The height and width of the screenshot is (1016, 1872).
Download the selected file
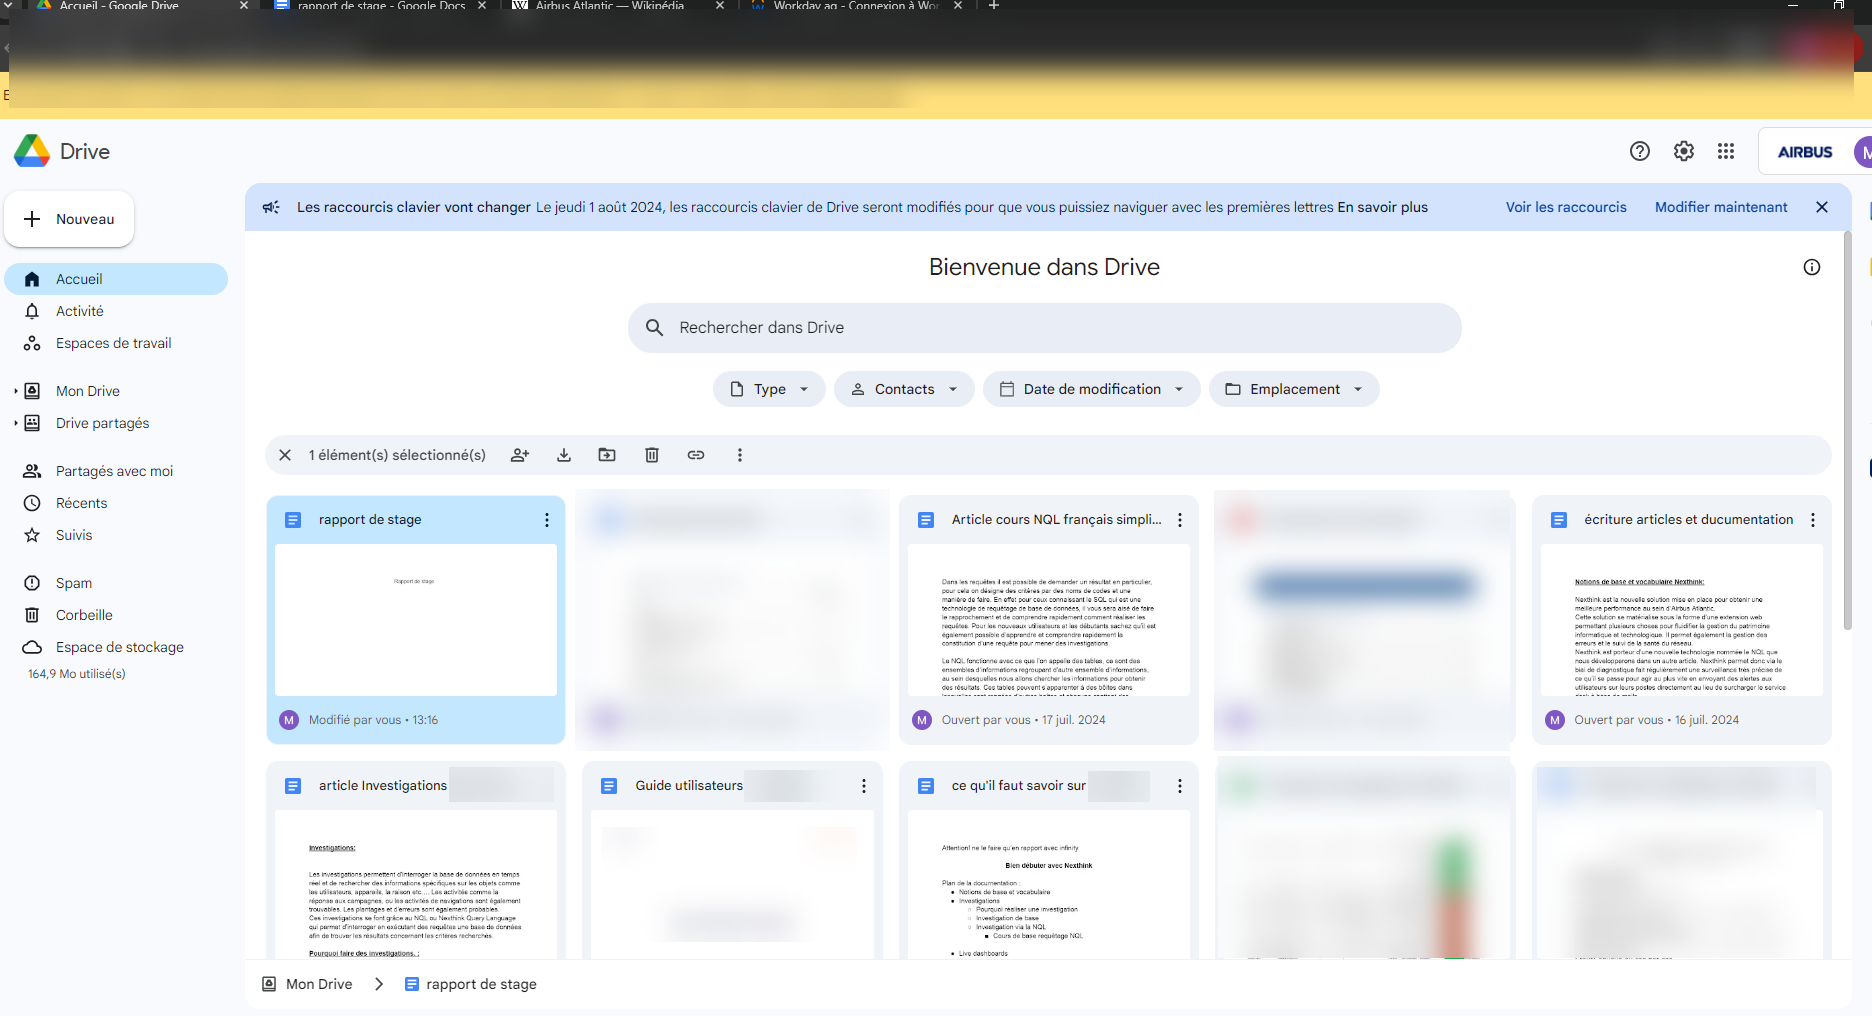[564, 455]
